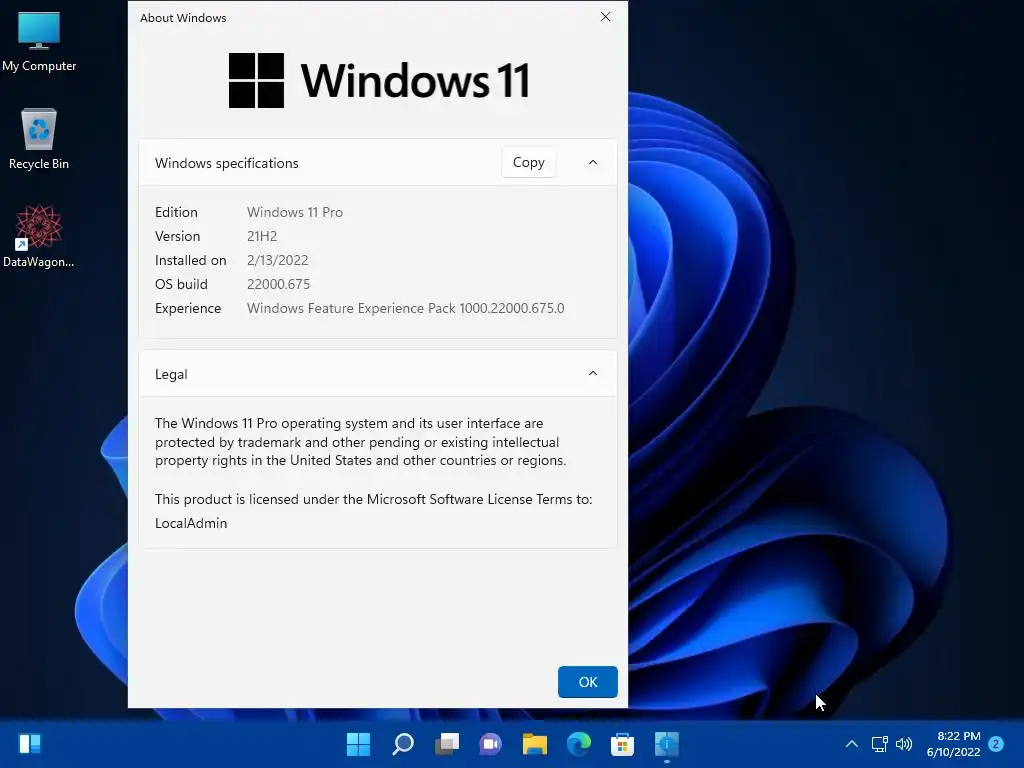Launch the DataWagon desktop shortcut
Screen dimensions: 1024x768
39,236
